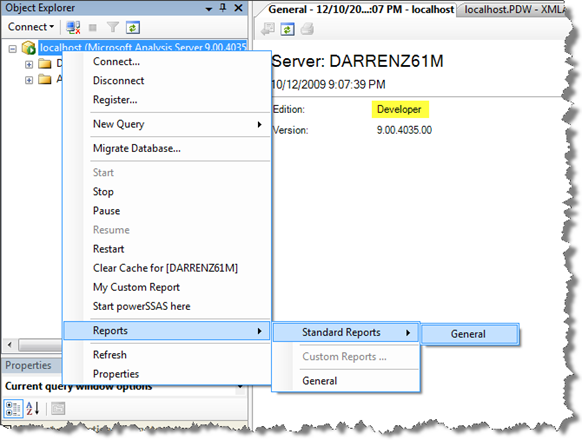Click the pin auto-hide icon in Object Explorer

[x=223, y=7]
